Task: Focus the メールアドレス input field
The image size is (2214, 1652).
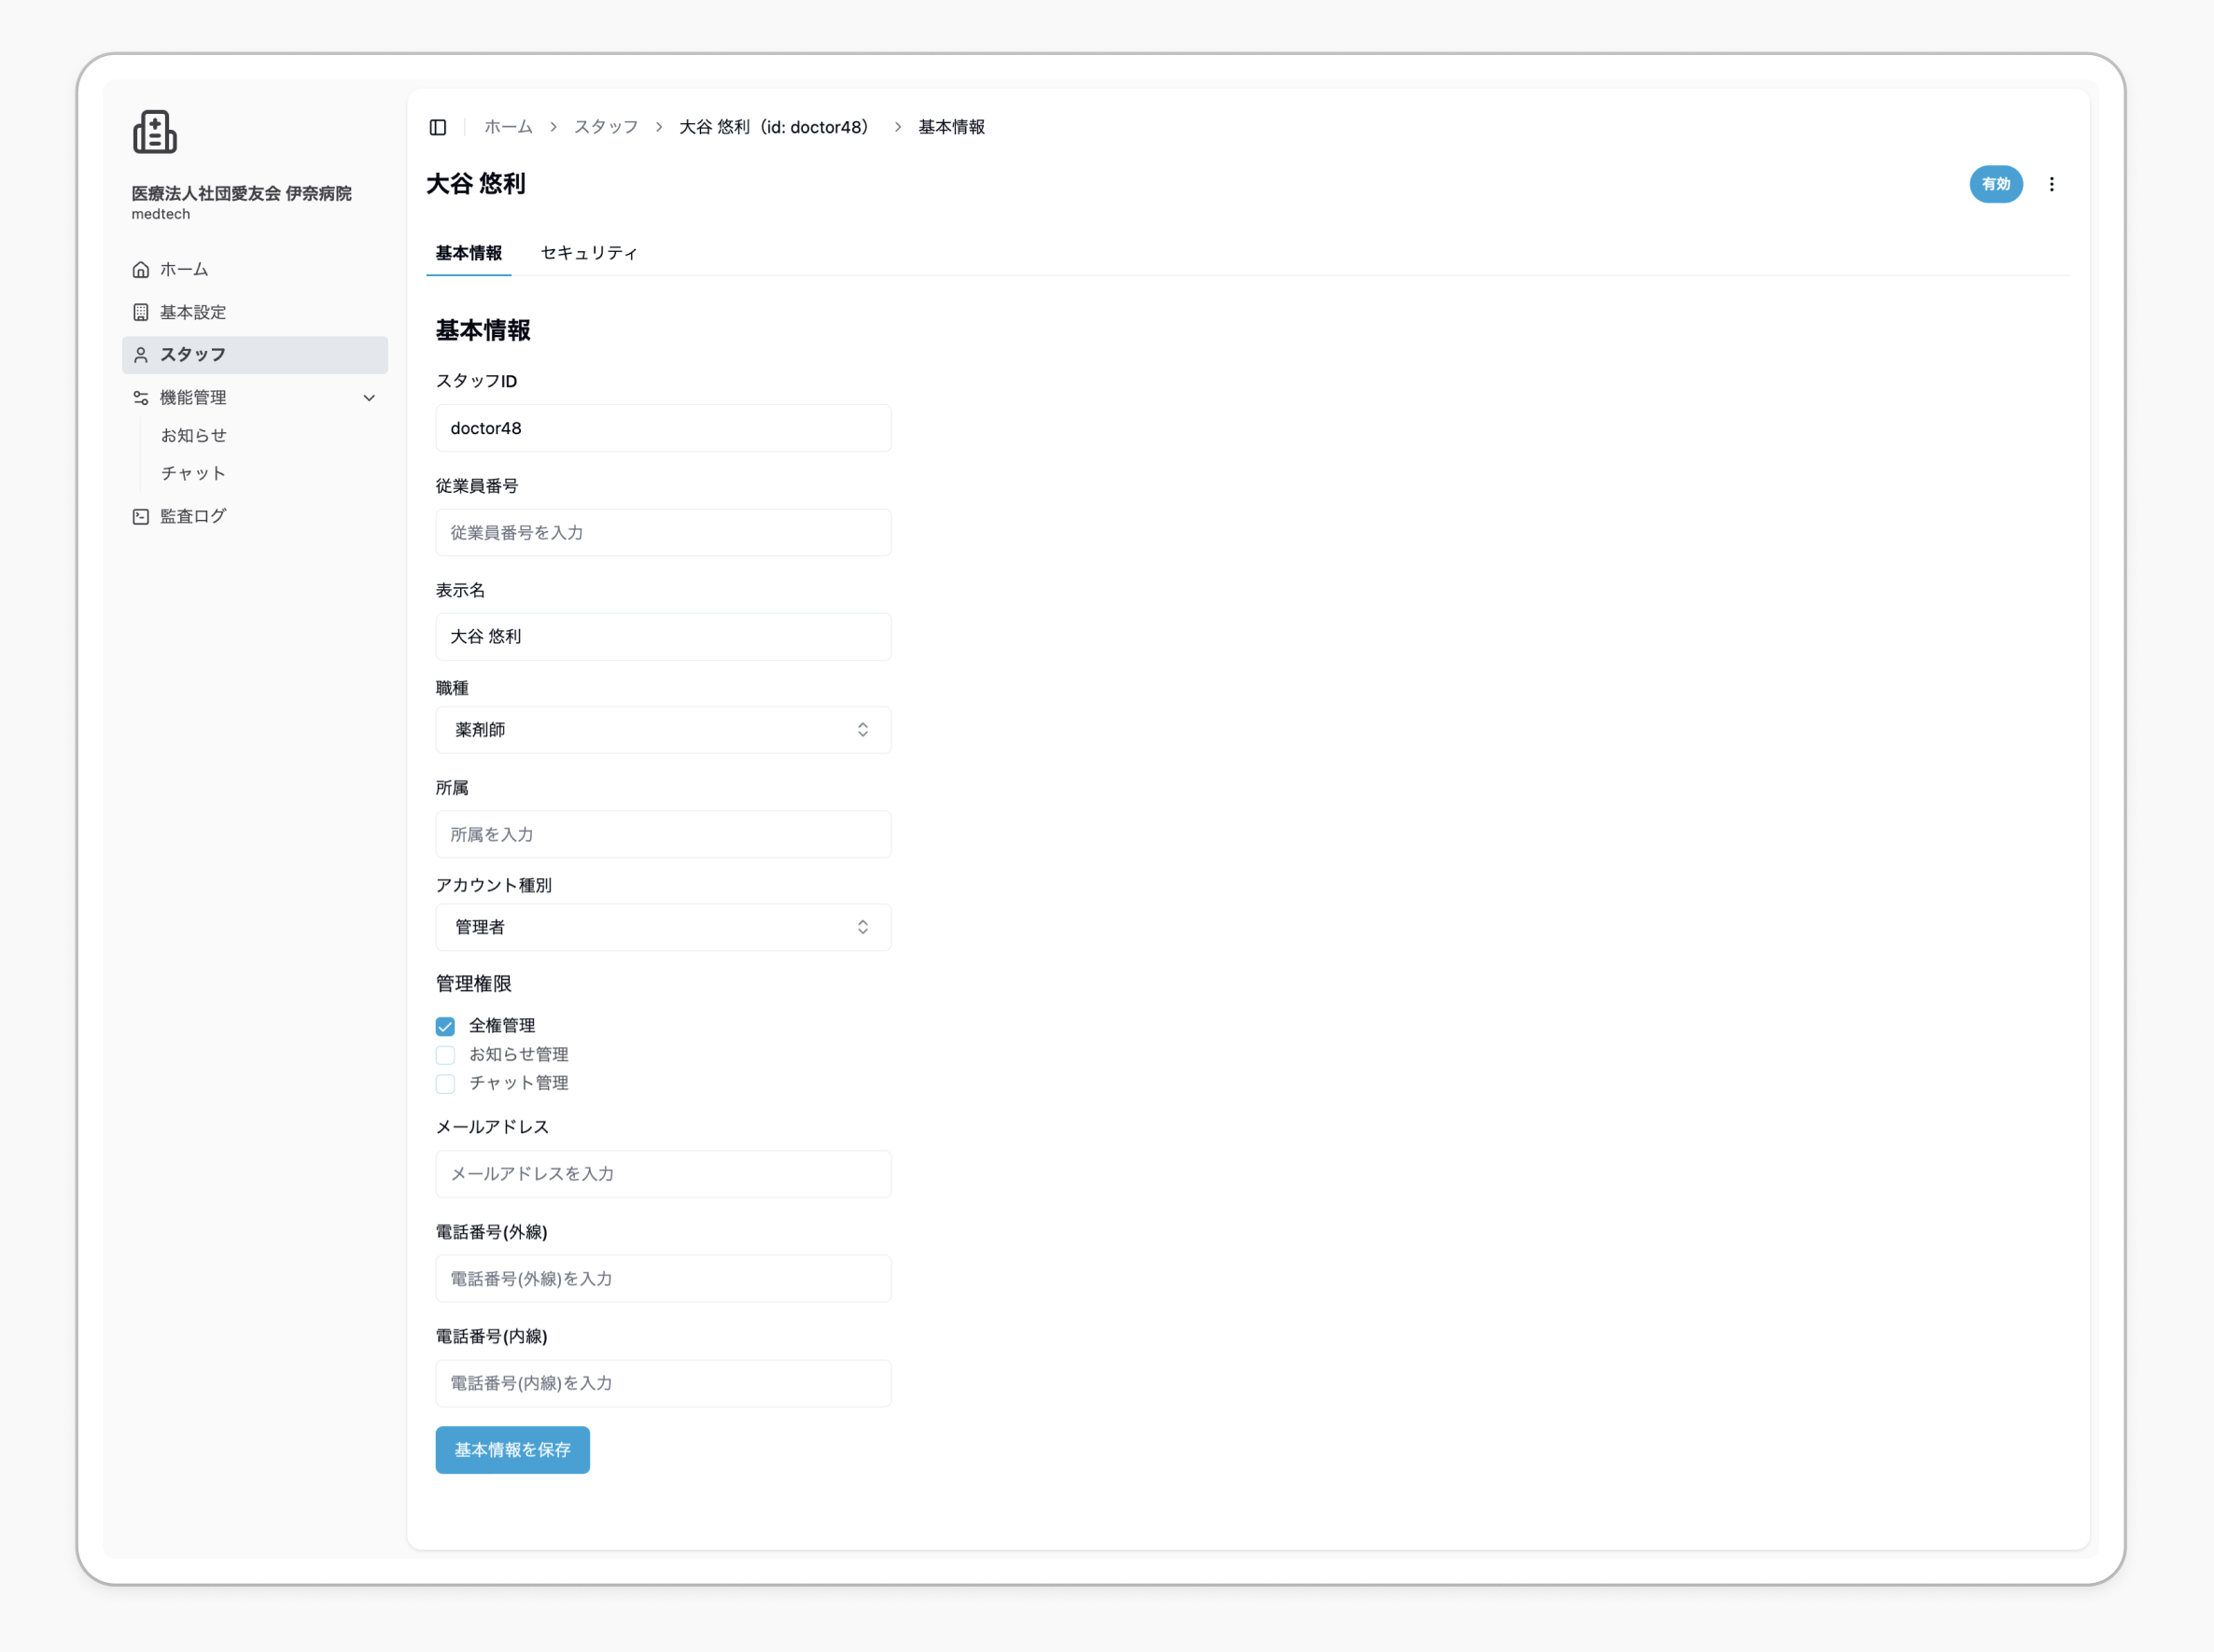Action: click(663, 1174)
